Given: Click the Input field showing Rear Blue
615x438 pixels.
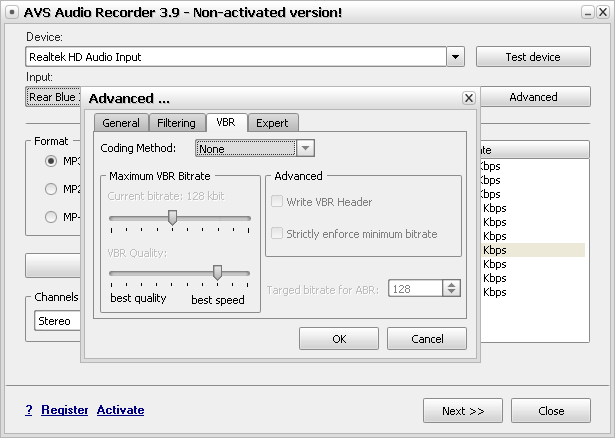Looking at the screenshot, I should 53,97.
